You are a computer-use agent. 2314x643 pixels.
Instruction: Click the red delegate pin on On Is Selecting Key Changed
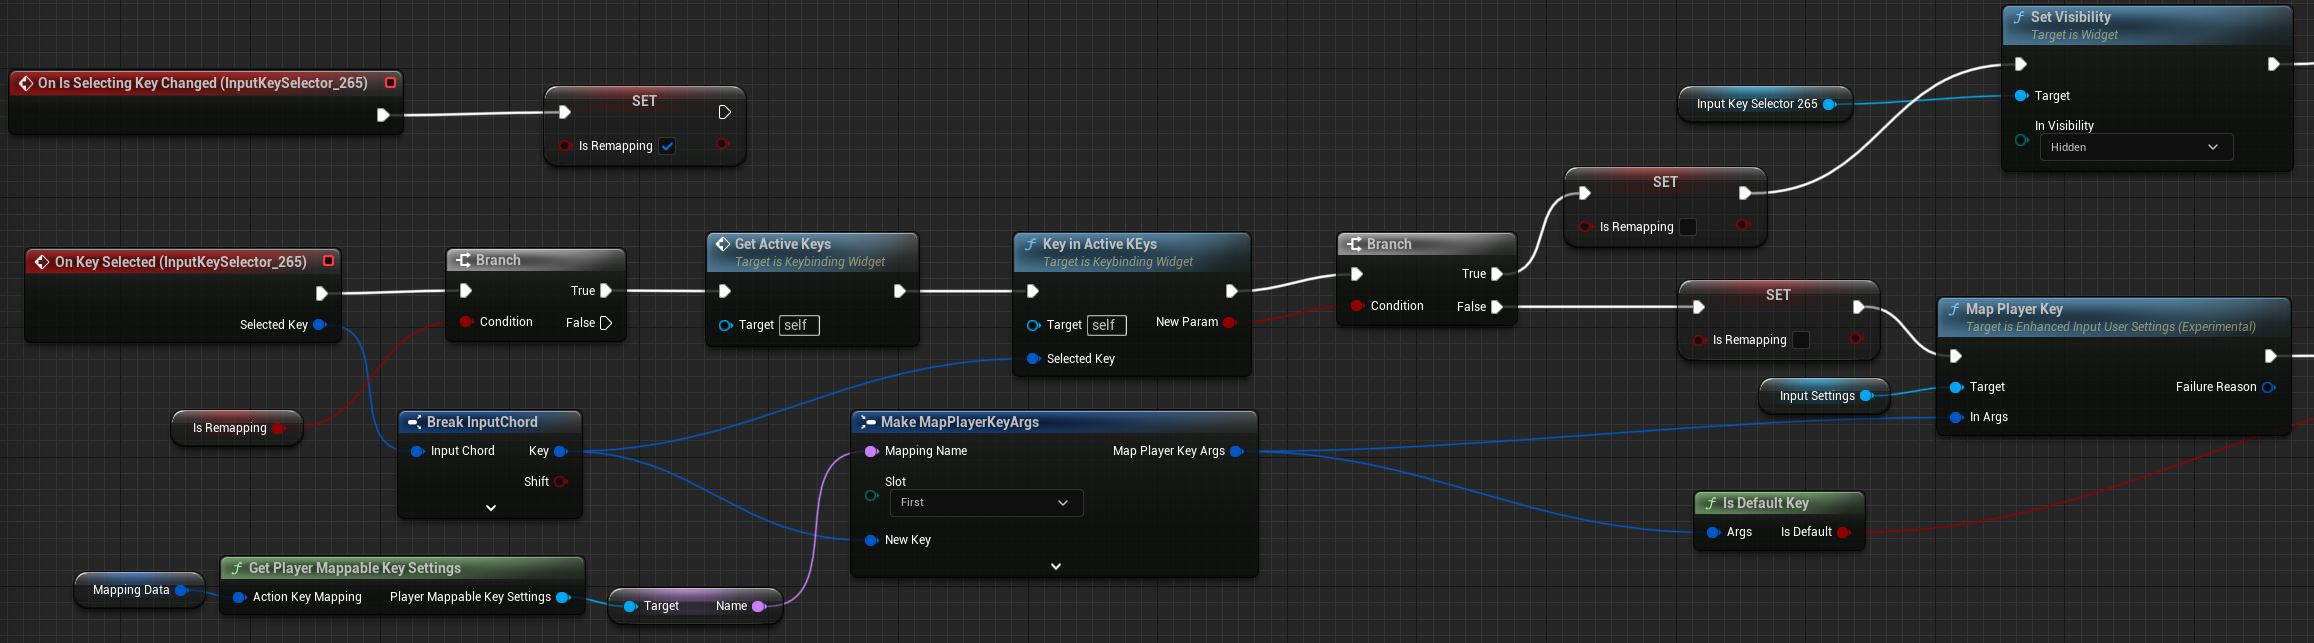tap(390, 83)
